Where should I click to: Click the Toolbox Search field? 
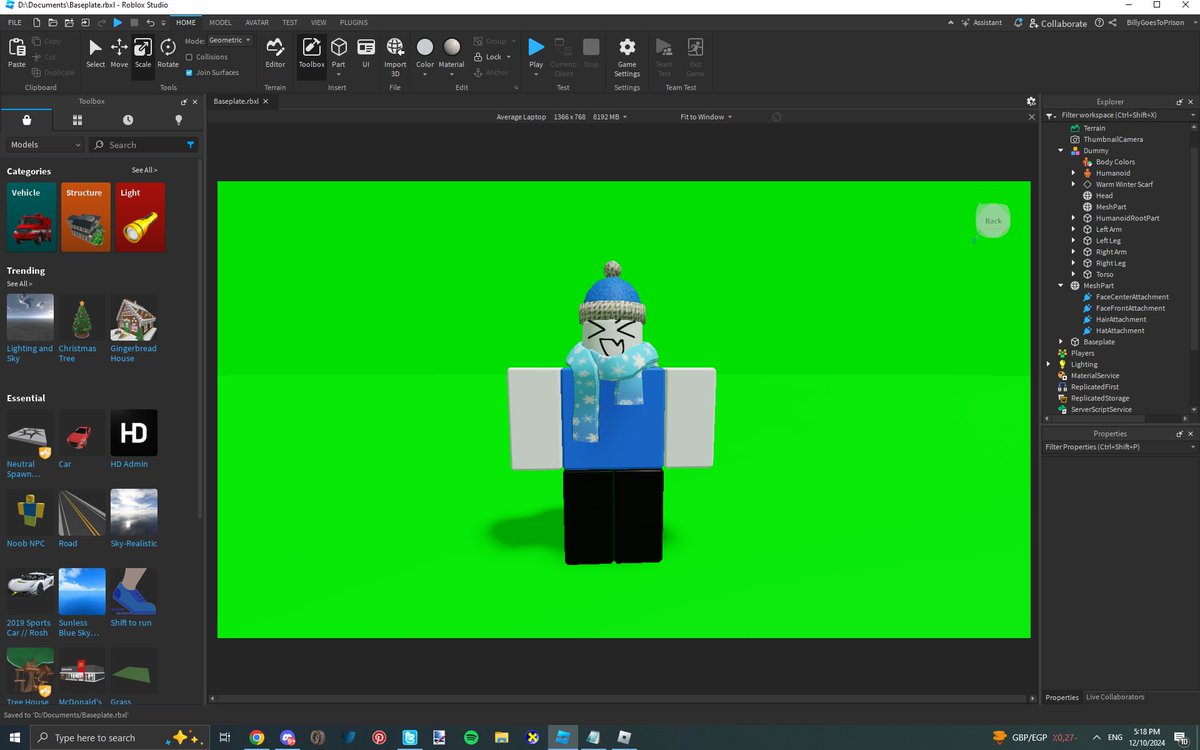[142, 145]
